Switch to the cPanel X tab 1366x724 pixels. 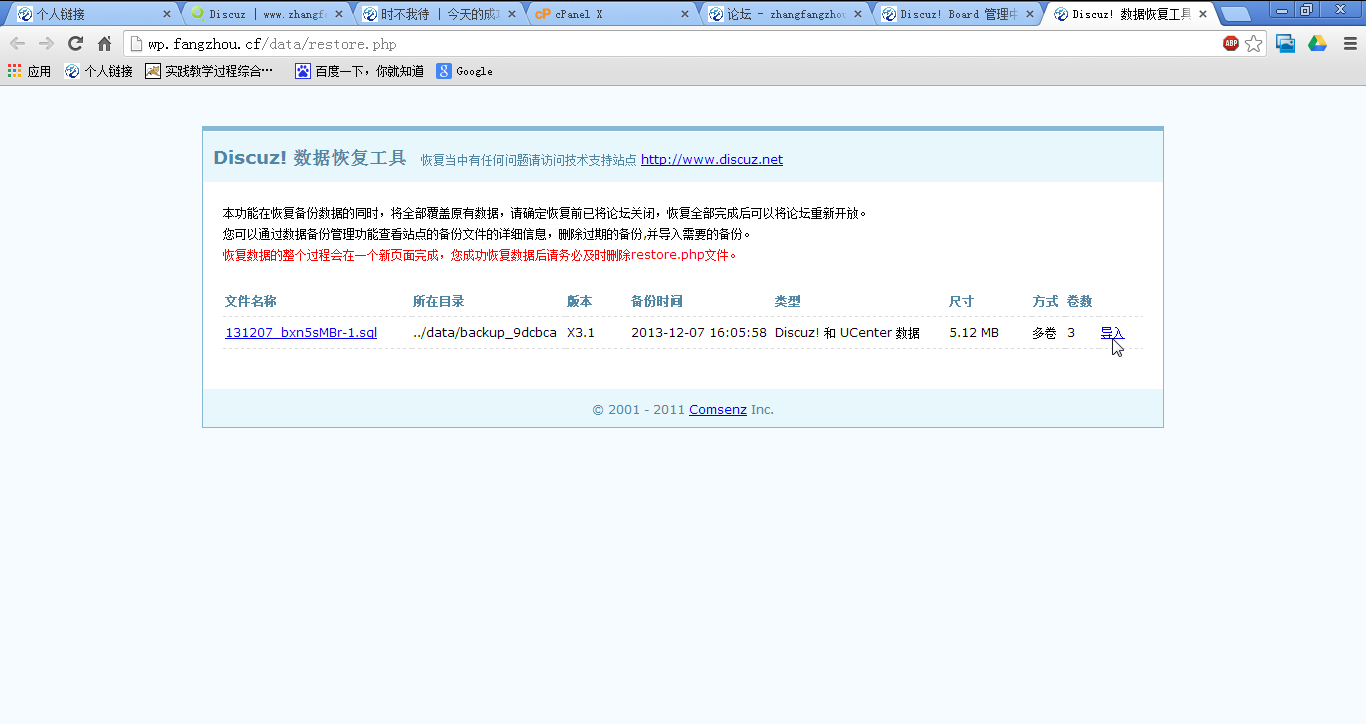click(610, 14)
